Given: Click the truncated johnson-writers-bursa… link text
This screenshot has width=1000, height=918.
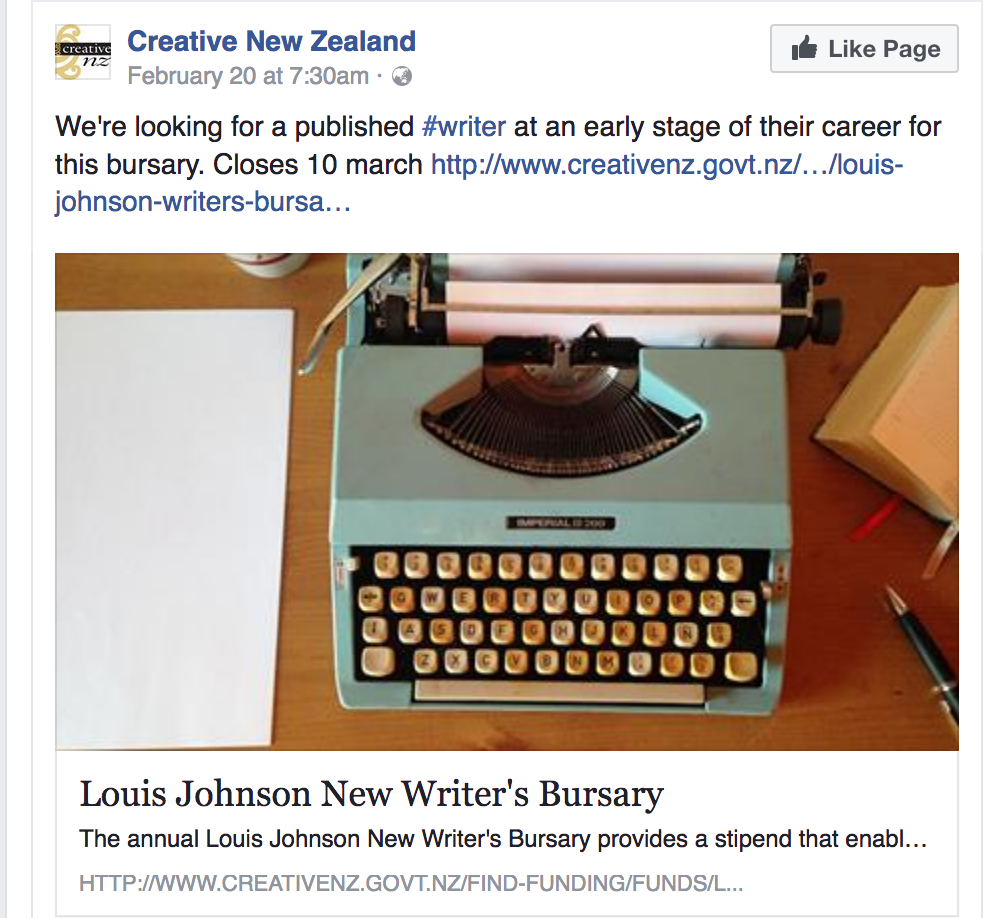Looking at the screenshot, I should pyautogui.click(x=202, y=202).
